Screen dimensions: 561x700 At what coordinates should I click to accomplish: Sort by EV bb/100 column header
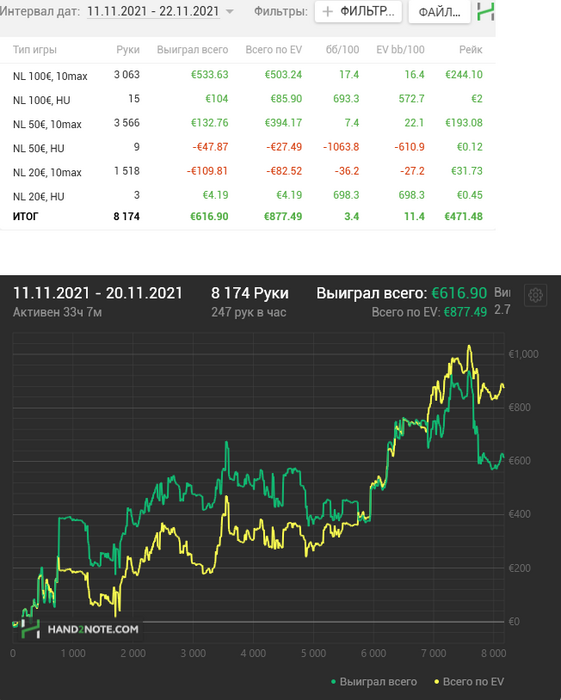pyautogui.click(x=400, y=50)
